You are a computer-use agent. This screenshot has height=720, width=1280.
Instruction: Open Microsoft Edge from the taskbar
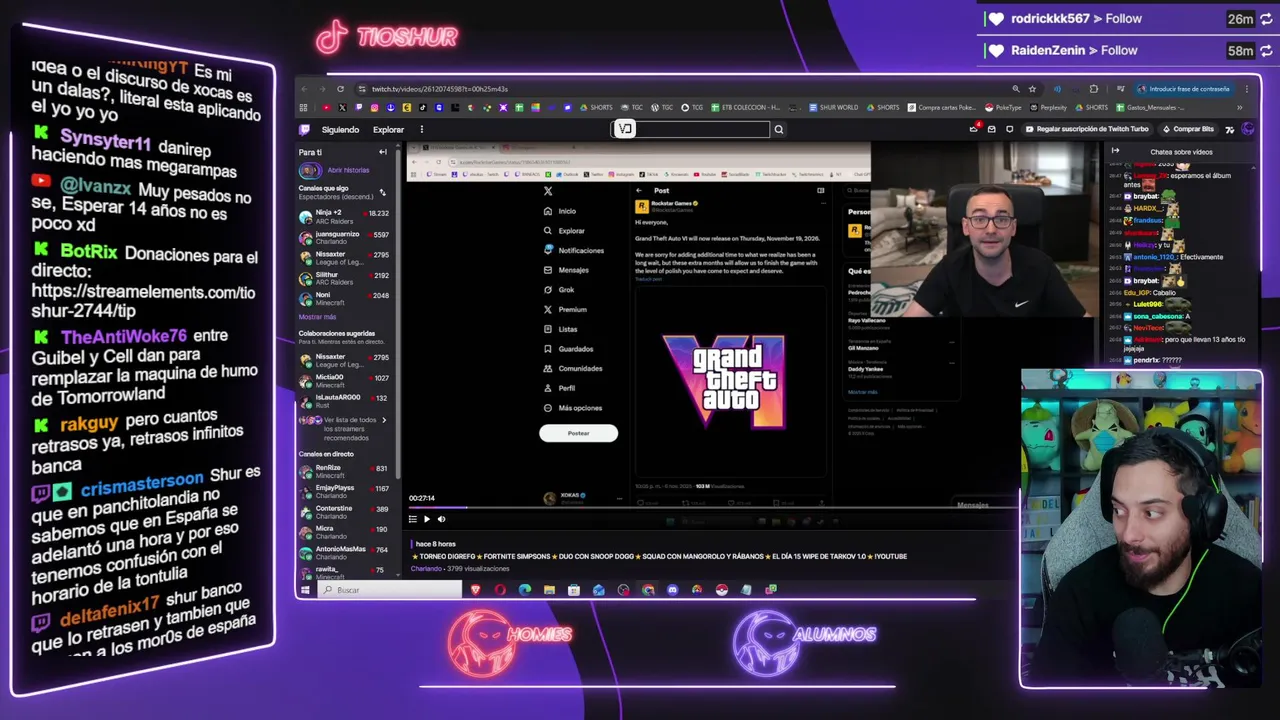tap(525, 590)
